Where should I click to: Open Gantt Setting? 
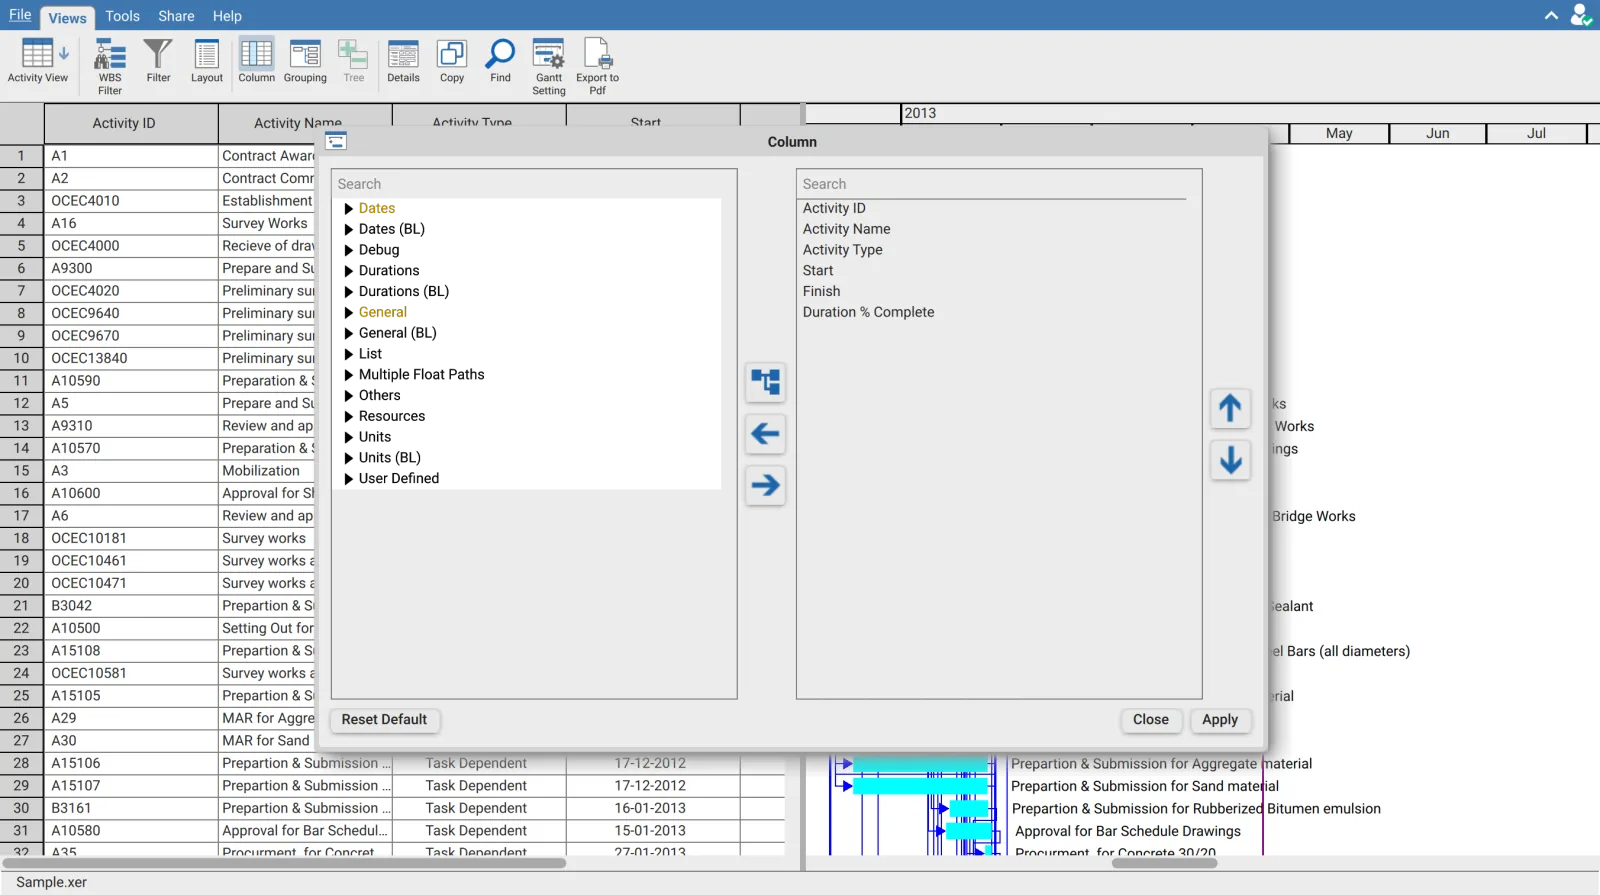[549, 66]
